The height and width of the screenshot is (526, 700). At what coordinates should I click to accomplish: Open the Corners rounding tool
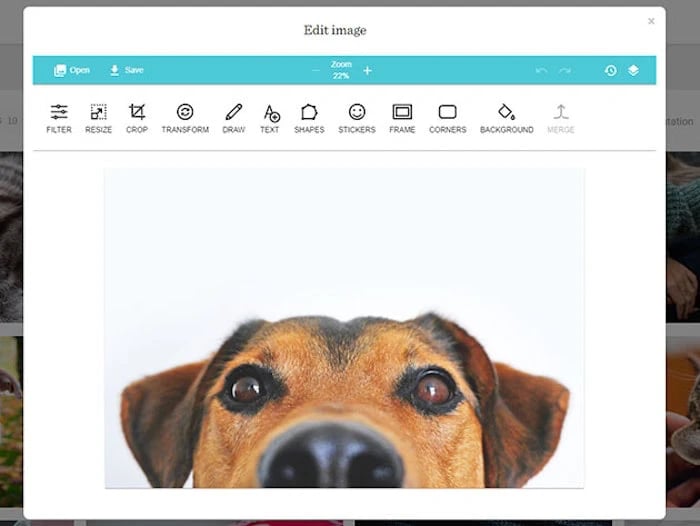point(447,118)
